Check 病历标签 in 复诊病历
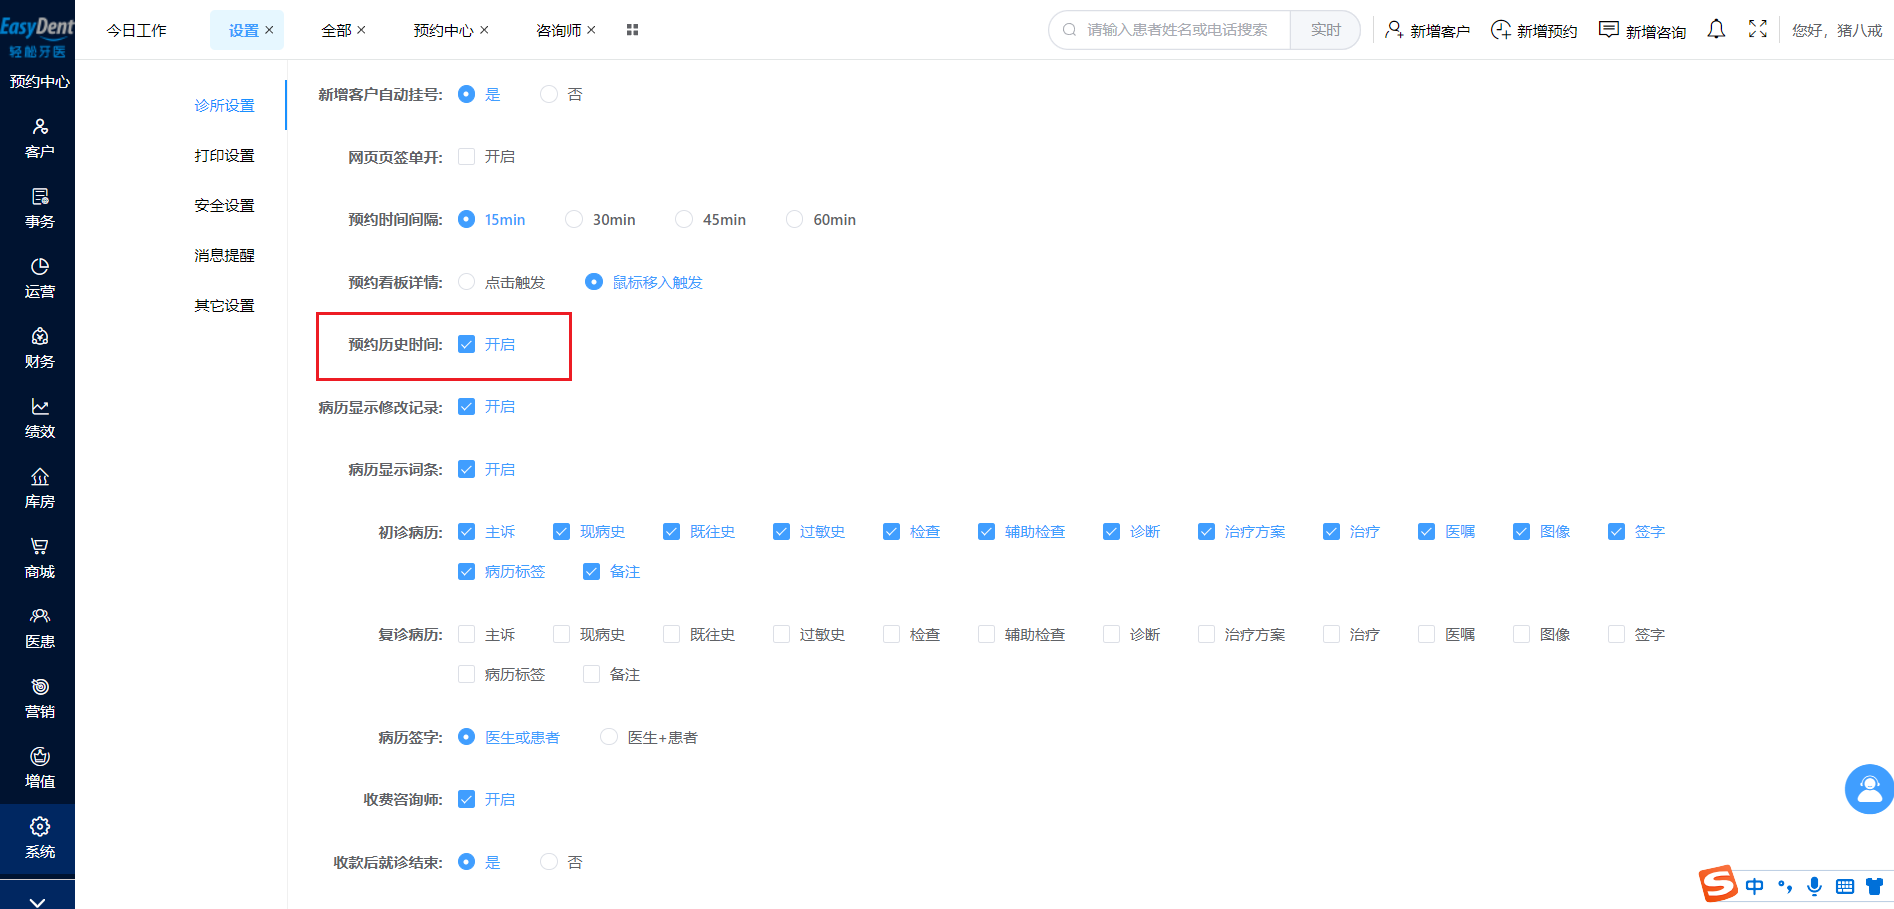This screenshot has height=909, width=1894. tap(467, 674)
